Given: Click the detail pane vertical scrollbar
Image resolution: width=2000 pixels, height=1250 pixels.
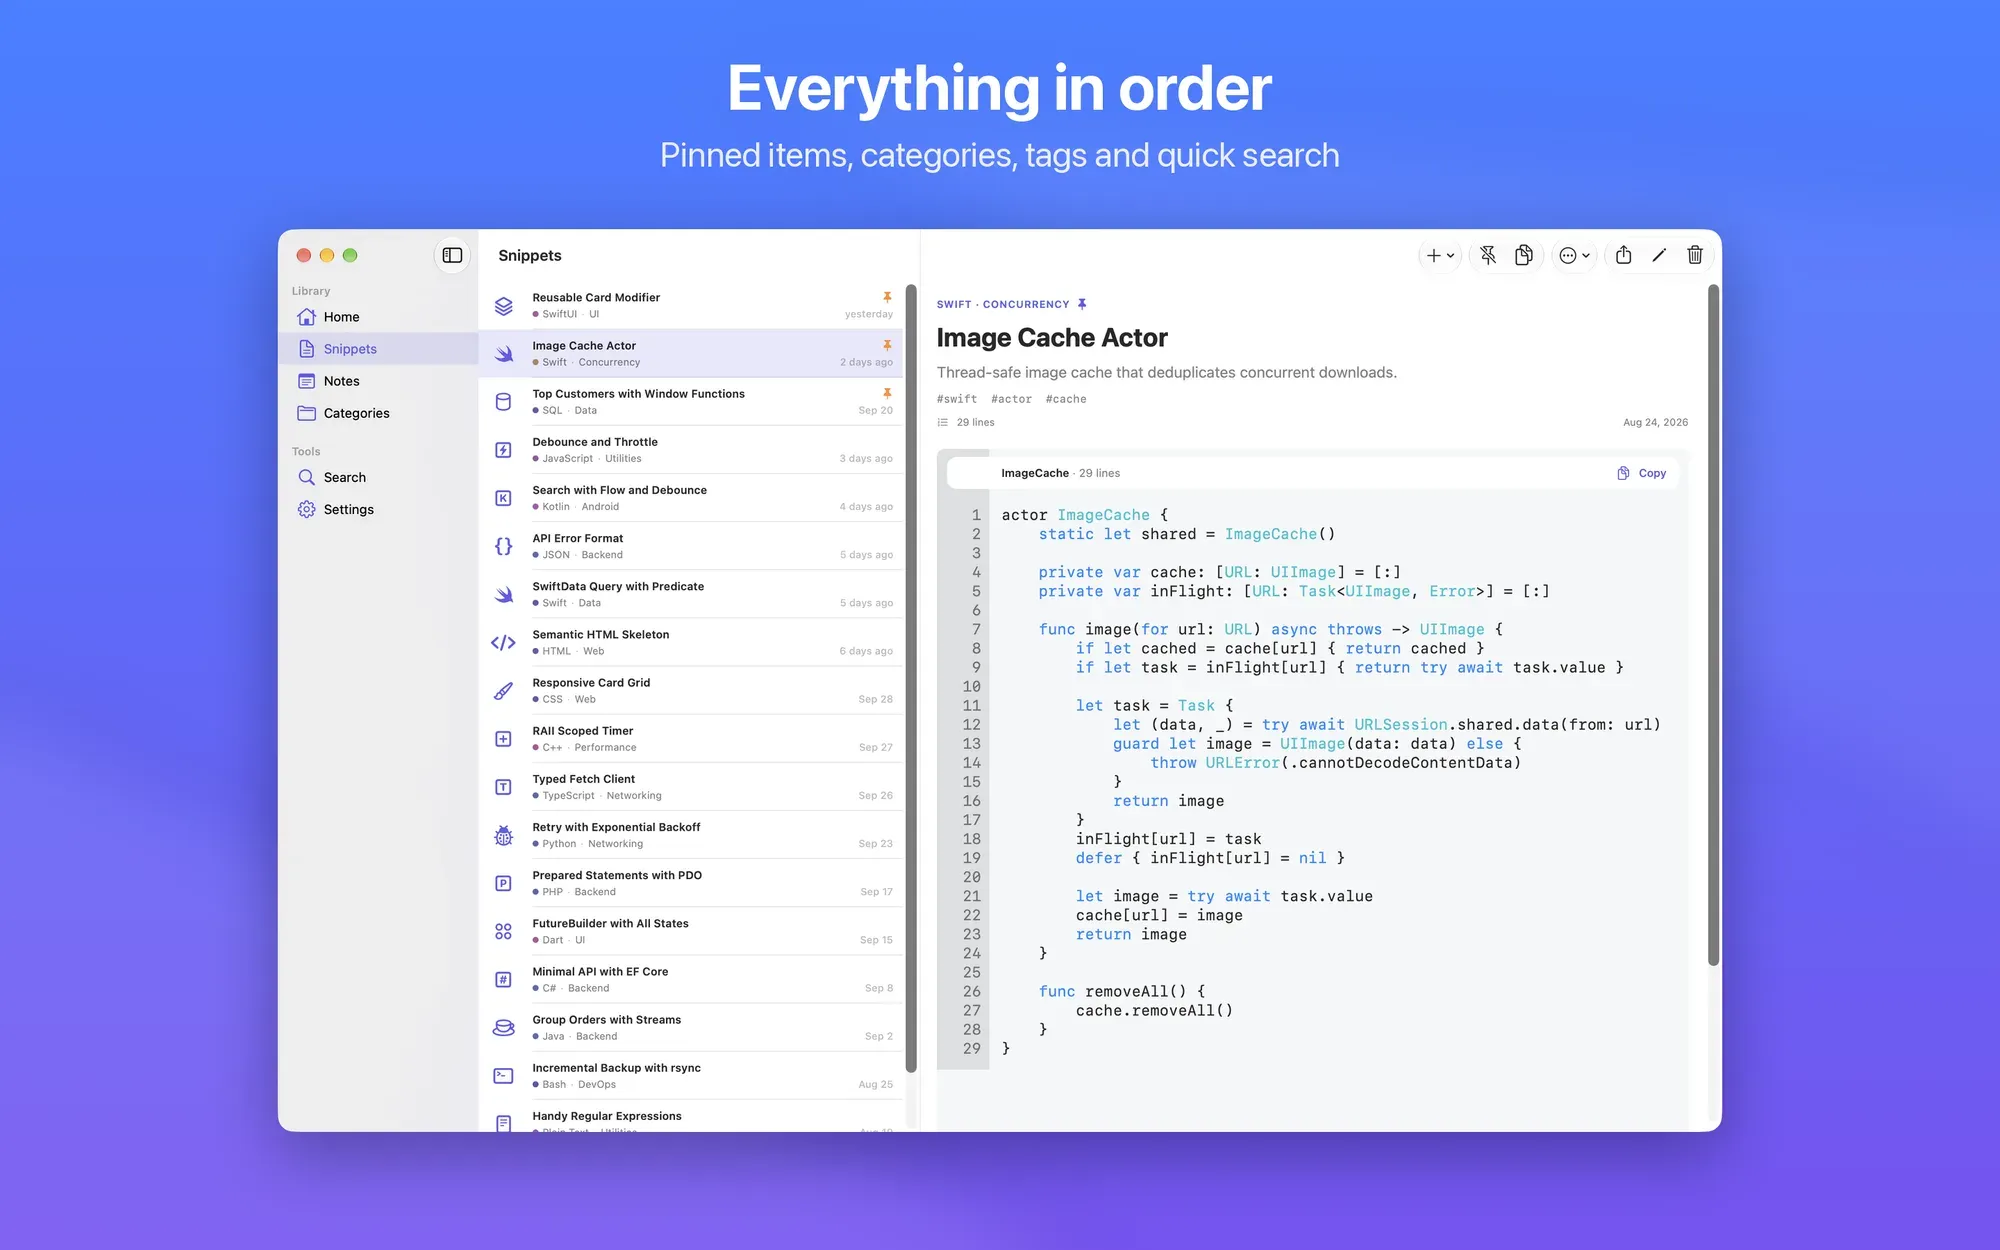Looking at the screenshot, I should pos(1713,625).
